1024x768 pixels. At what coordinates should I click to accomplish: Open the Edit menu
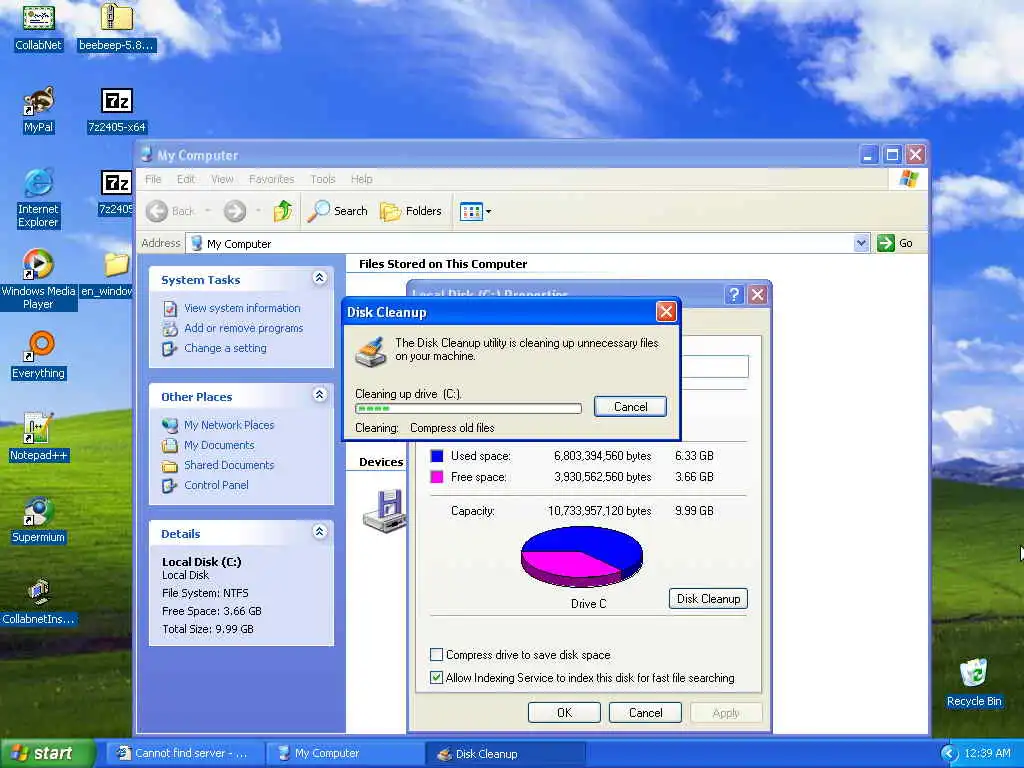(x=185, y=179)
